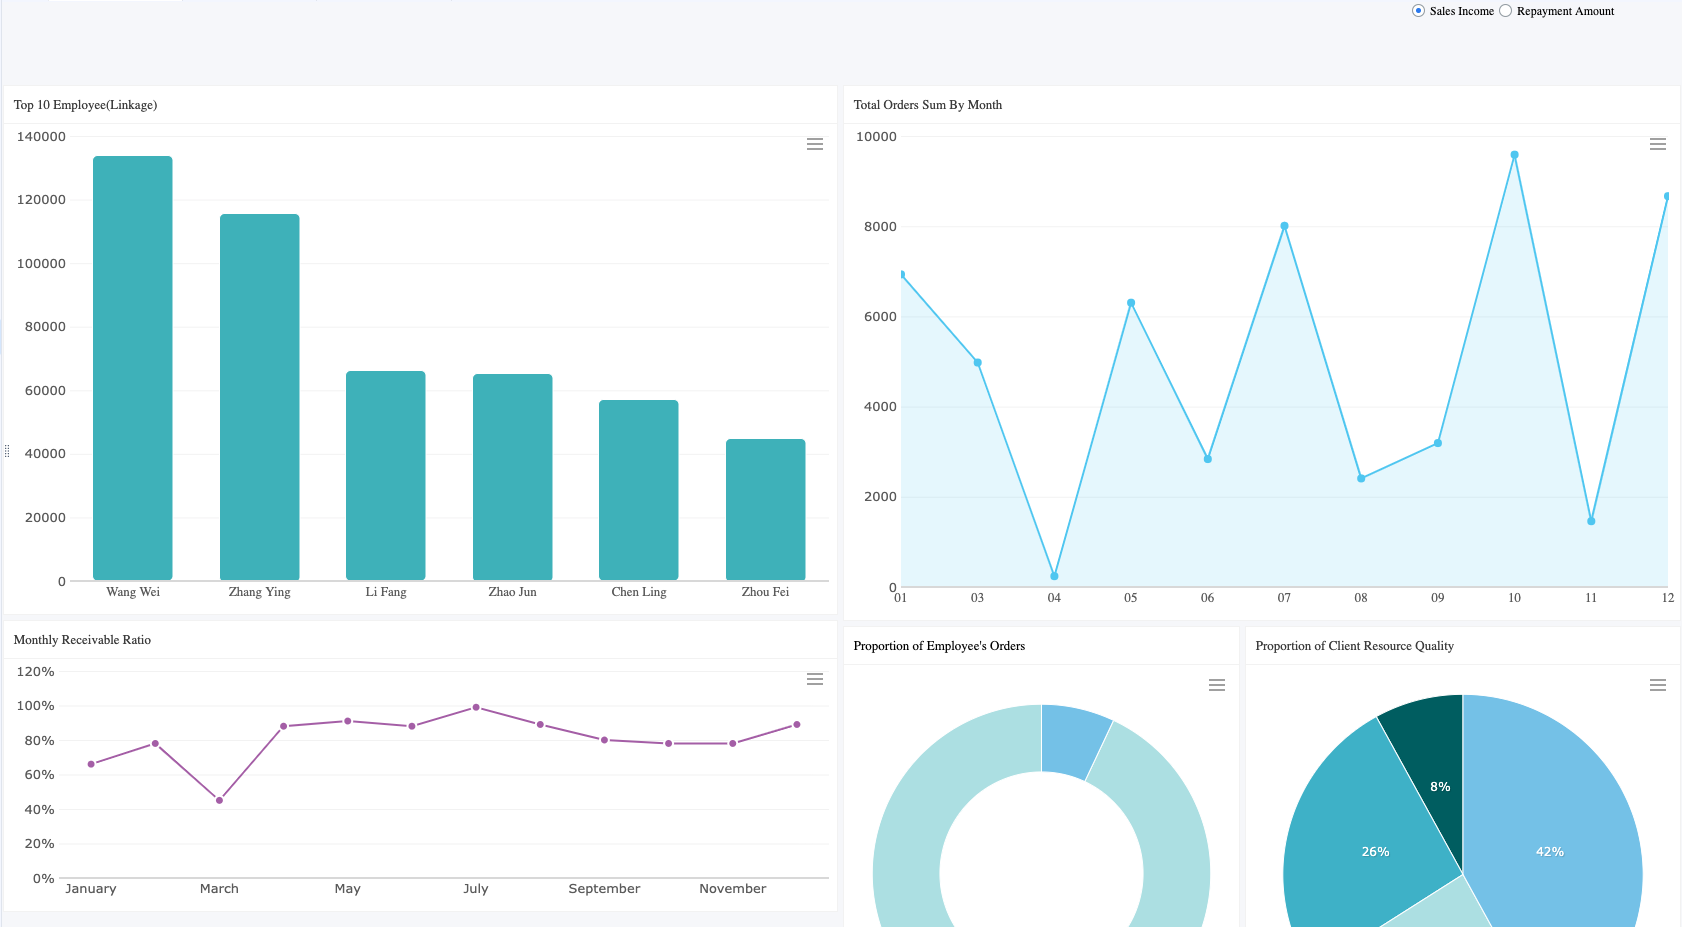The height and width of the screenshot is (927, 1682).
Task: Open the Monthly Receivable Ratio chart menu icon
Action: point(815,679)
